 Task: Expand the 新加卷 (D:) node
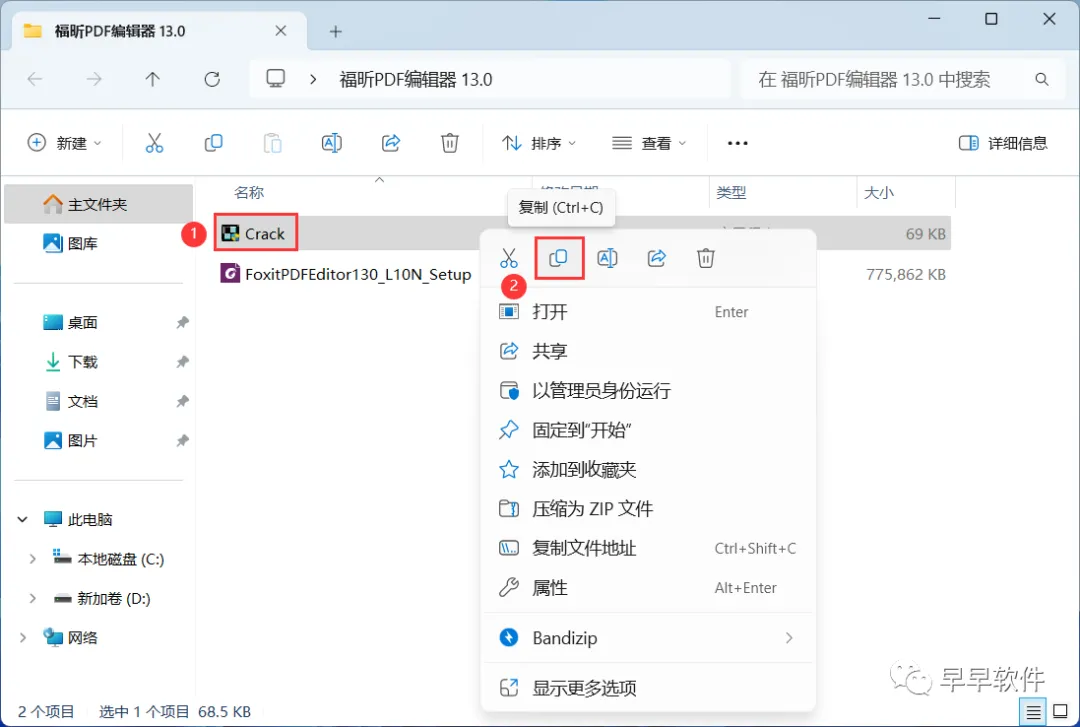[32, 598]
